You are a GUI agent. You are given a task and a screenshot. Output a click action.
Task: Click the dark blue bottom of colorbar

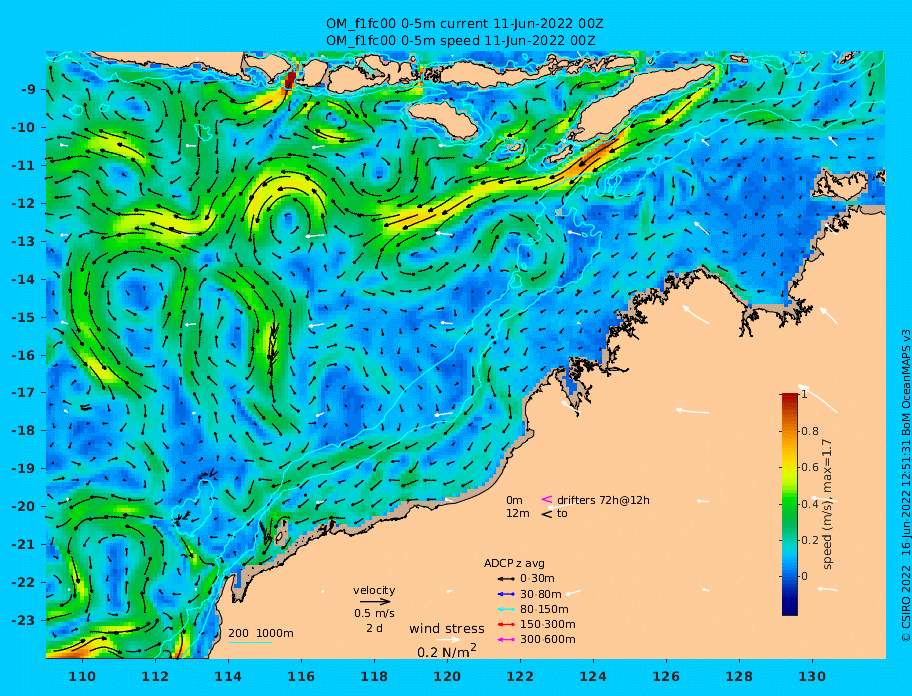point(789,609)
